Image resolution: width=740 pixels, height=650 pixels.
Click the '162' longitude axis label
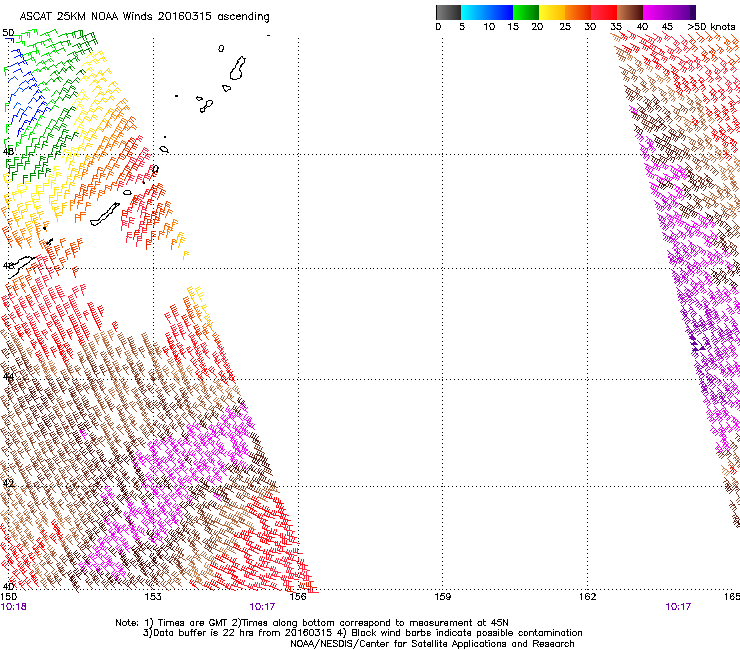(x=587, y=597)
